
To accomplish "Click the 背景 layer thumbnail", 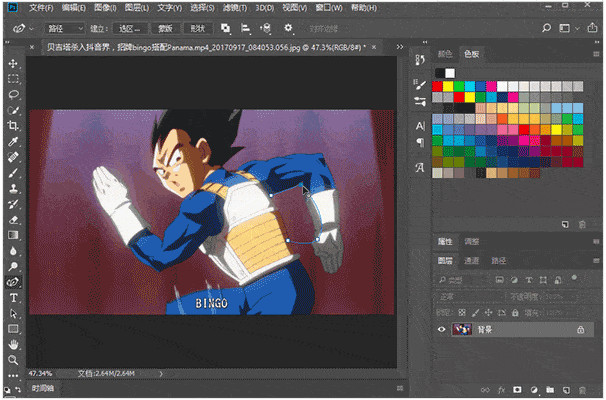I will [x=463, y=329].
